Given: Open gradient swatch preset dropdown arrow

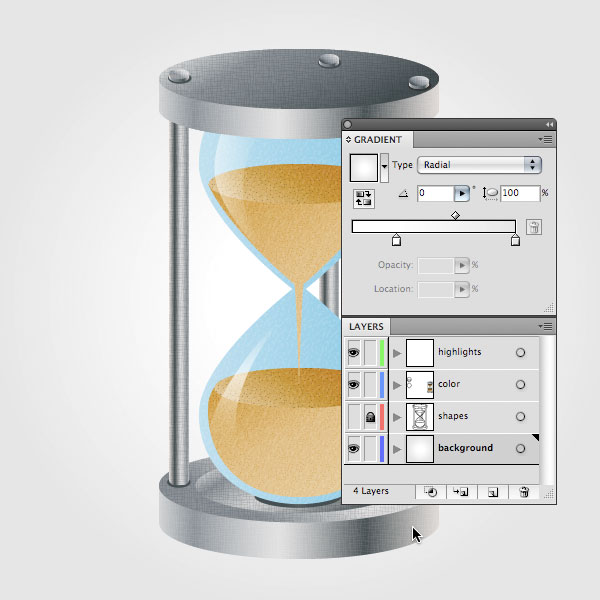Looking at the screenshot, I should (384, 167).
